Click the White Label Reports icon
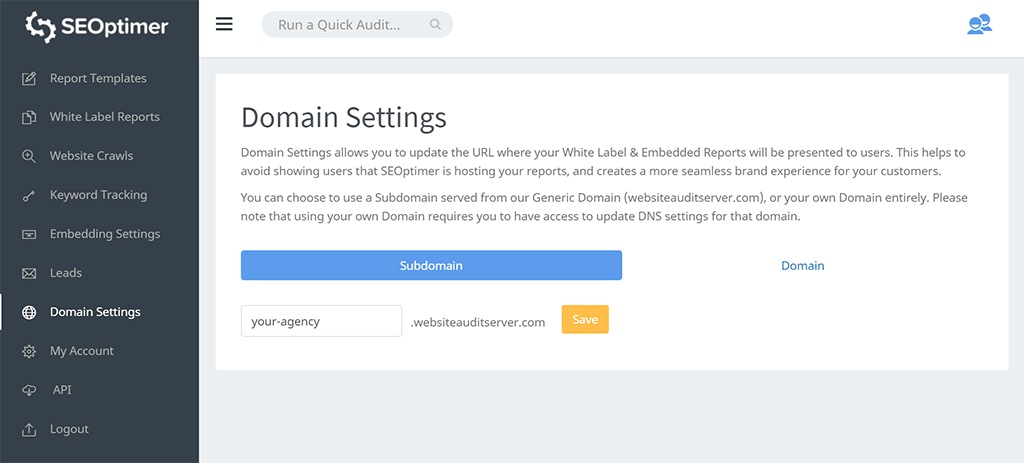 (x=29, y=117)
